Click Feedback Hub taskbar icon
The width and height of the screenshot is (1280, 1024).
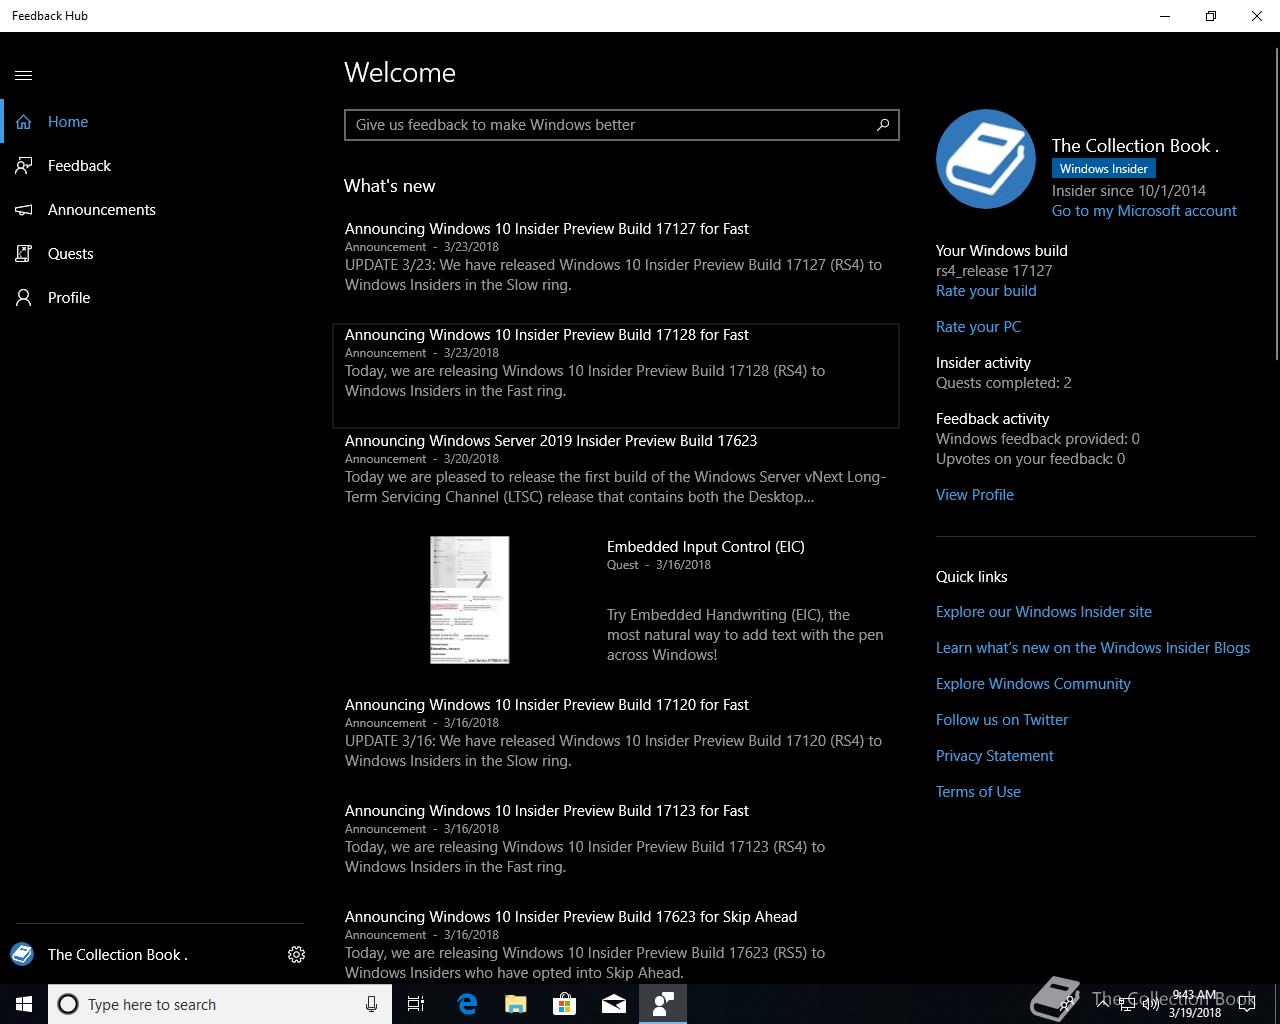tap(663, 1004)
